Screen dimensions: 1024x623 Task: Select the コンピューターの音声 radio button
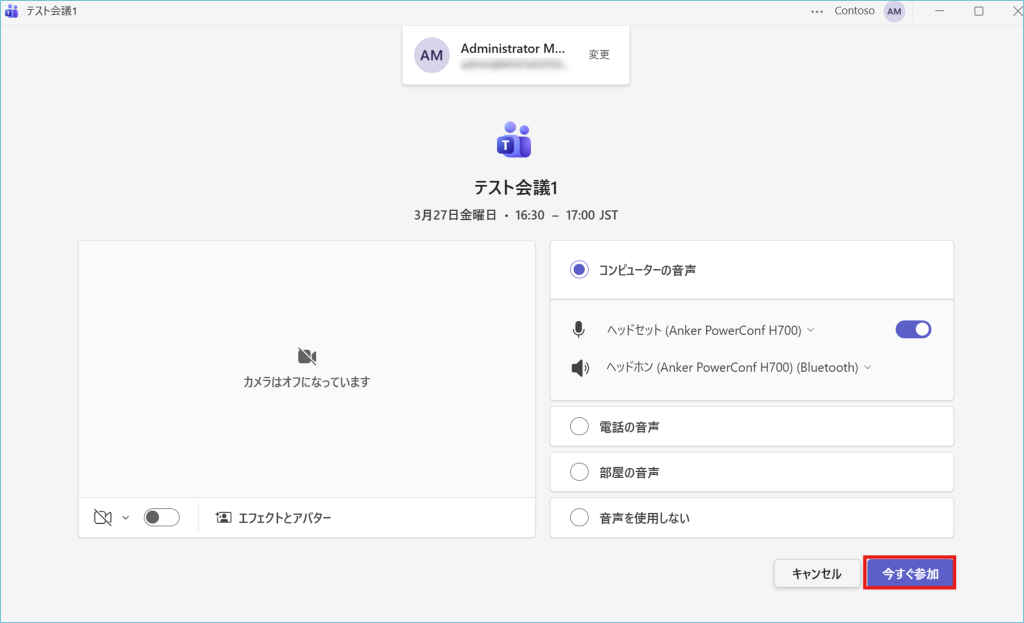[x=579, y=269]
